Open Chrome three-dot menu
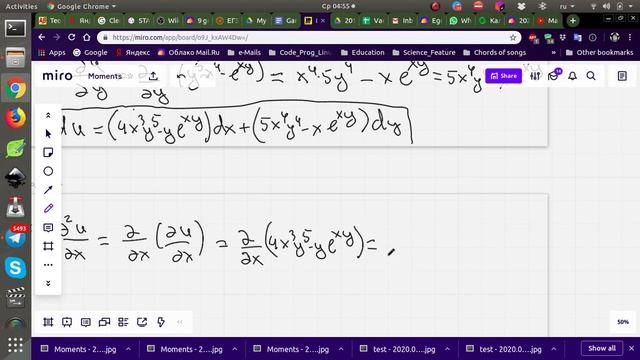Image resolution: width=640 pixels, height=360 pixels. click(x=630, y=37)
